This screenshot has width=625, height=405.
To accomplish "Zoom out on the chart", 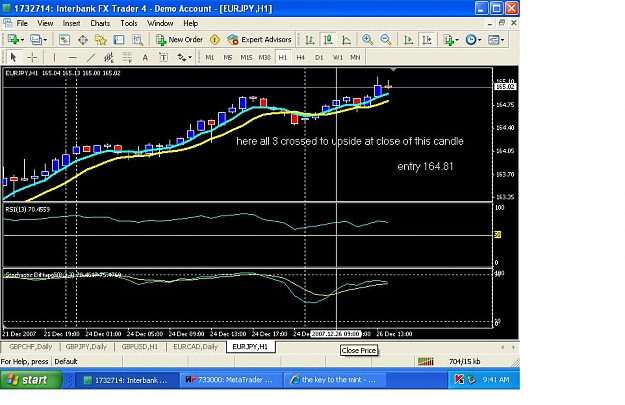I will (x=385, y=39).
